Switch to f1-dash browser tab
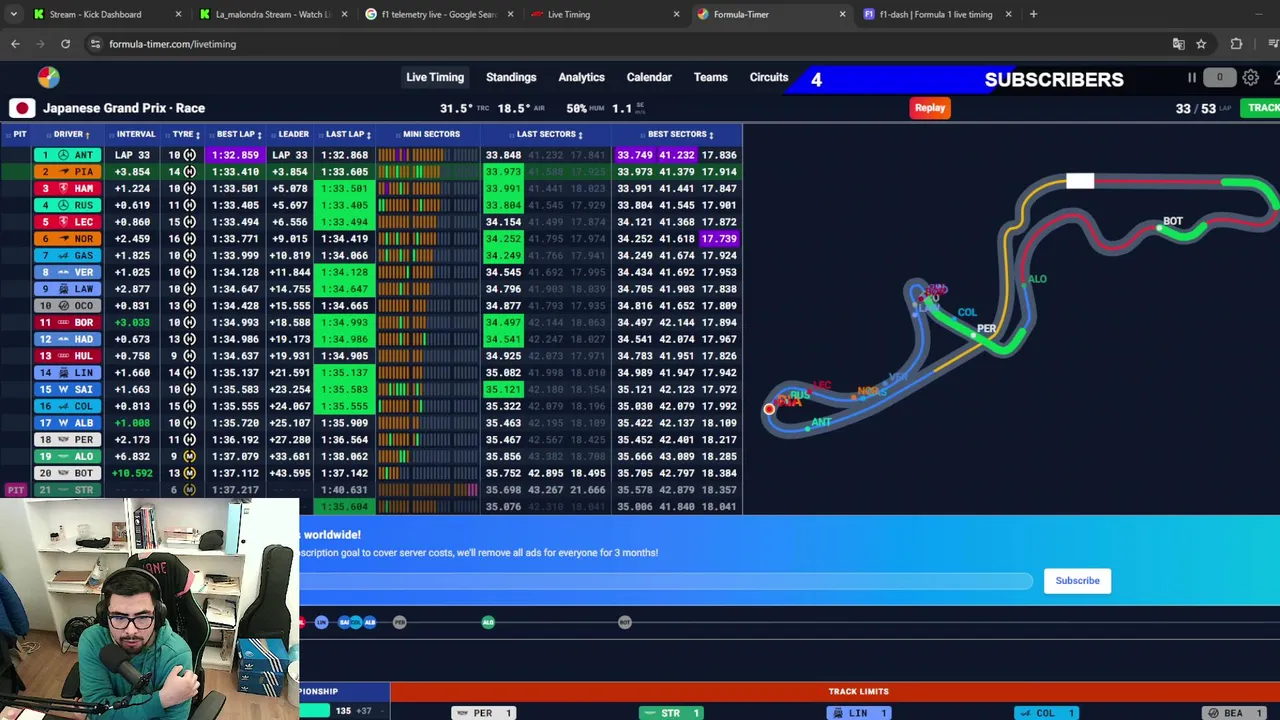This screenshot has height=720, width=1280. pos(936,14)
